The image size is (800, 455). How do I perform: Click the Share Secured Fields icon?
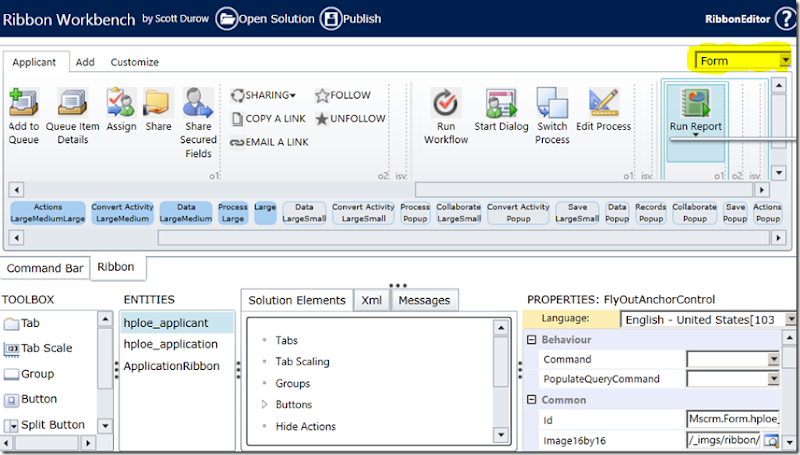tap(198, 103)
